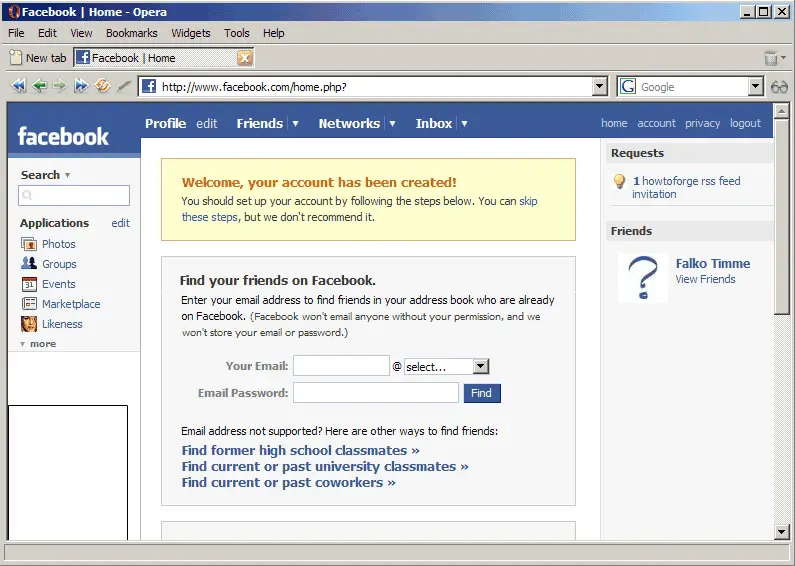This screenshot has width=795, height=566.
Task: Click the Fast Forward navigation icon
Action: (x=81, y=86)
